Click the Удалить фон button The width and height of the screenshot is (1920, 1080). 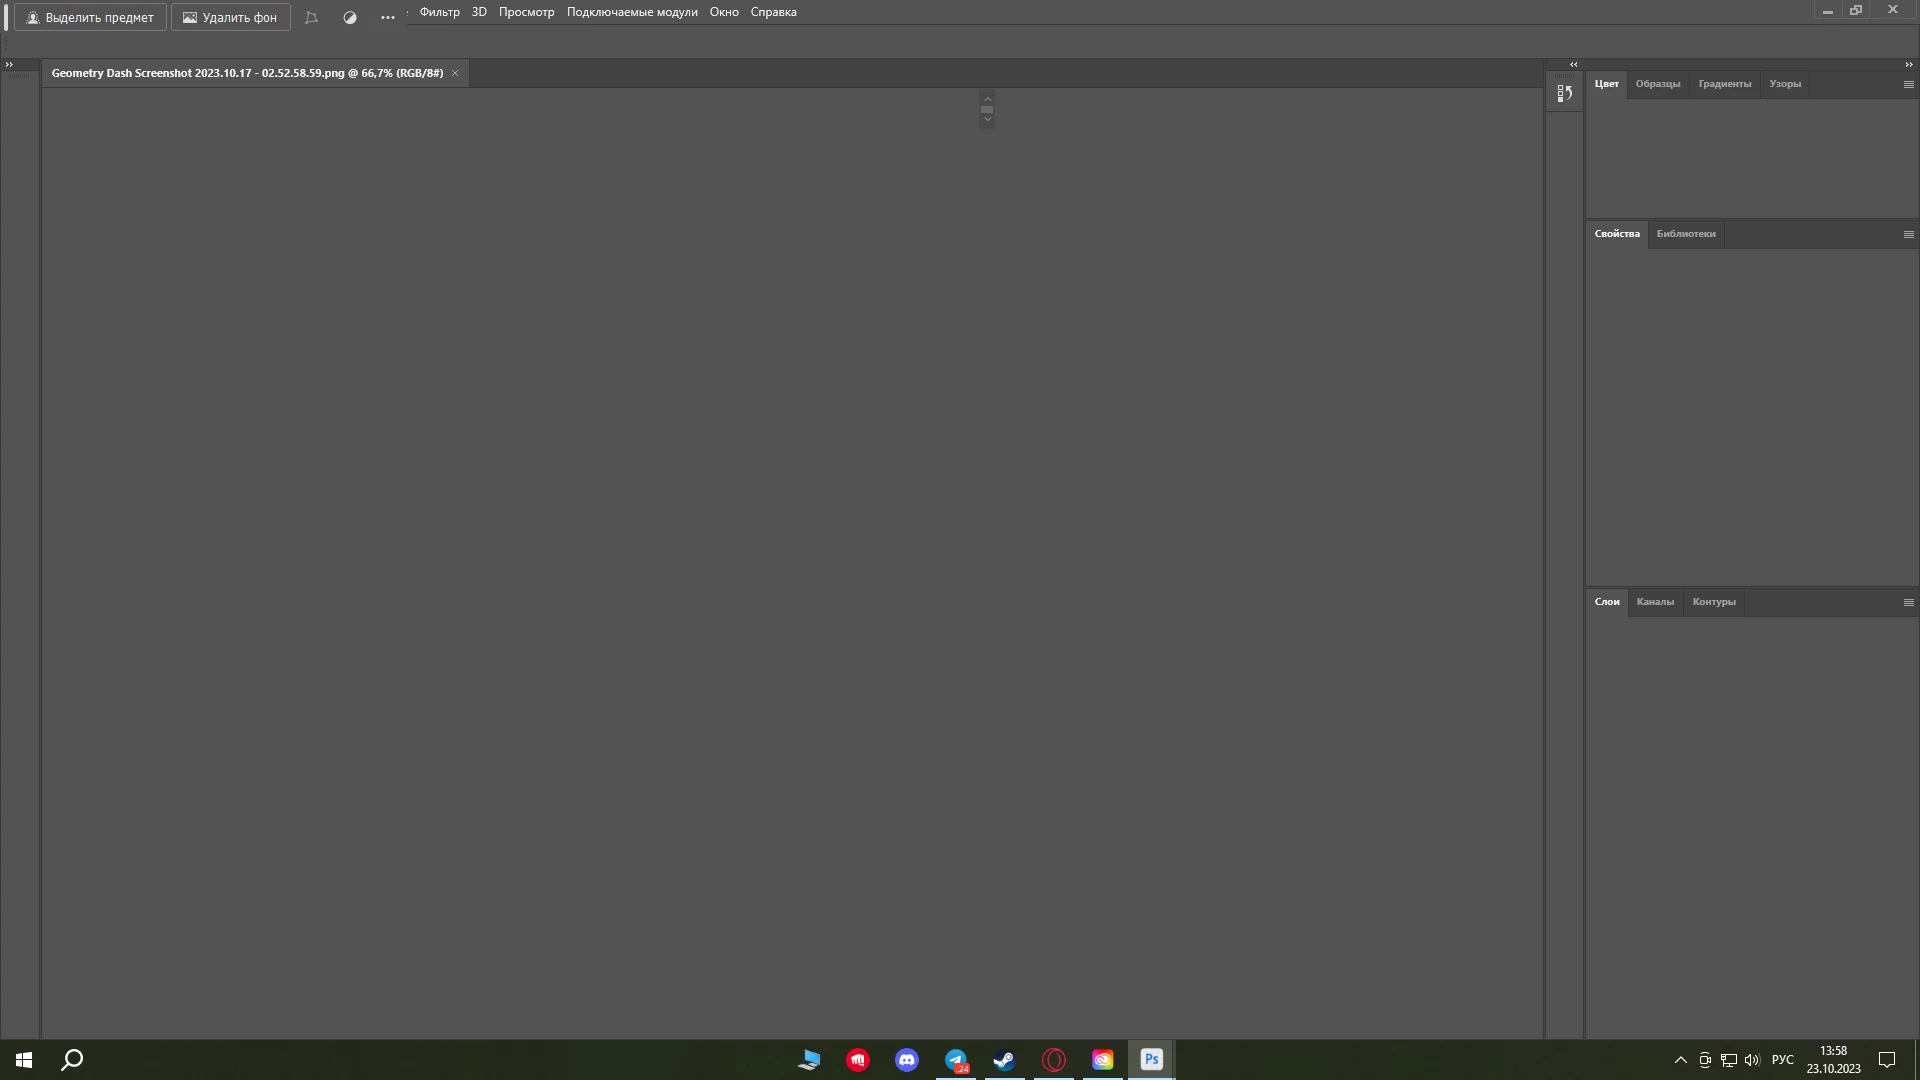(231, 17)
